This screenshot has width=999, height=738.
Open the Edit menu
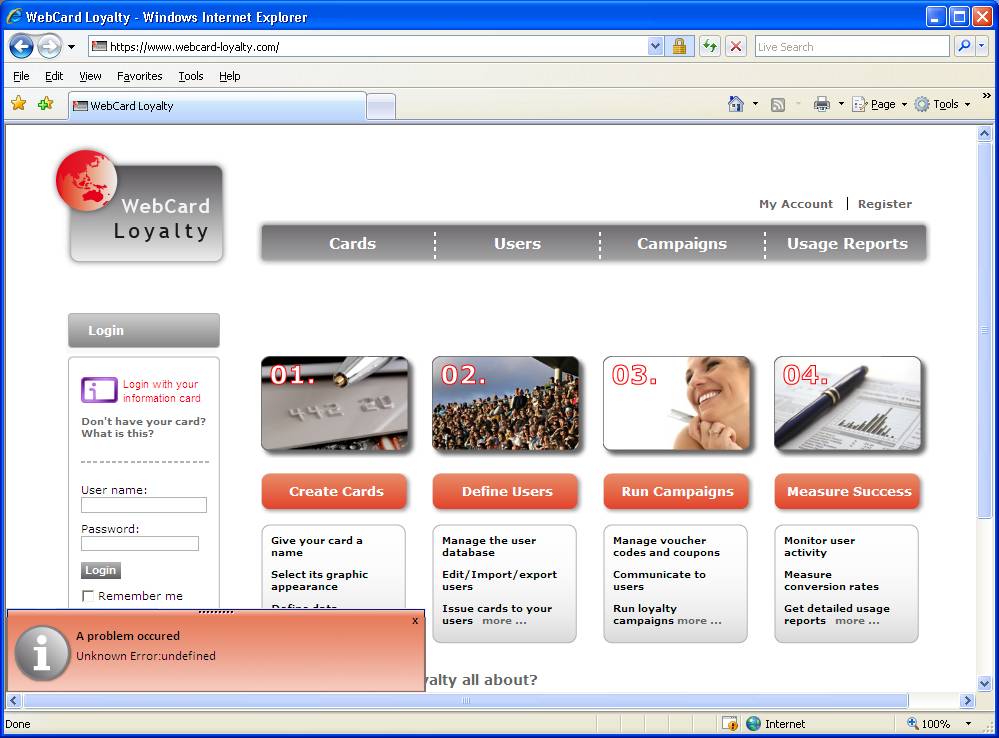pos(54,76)
